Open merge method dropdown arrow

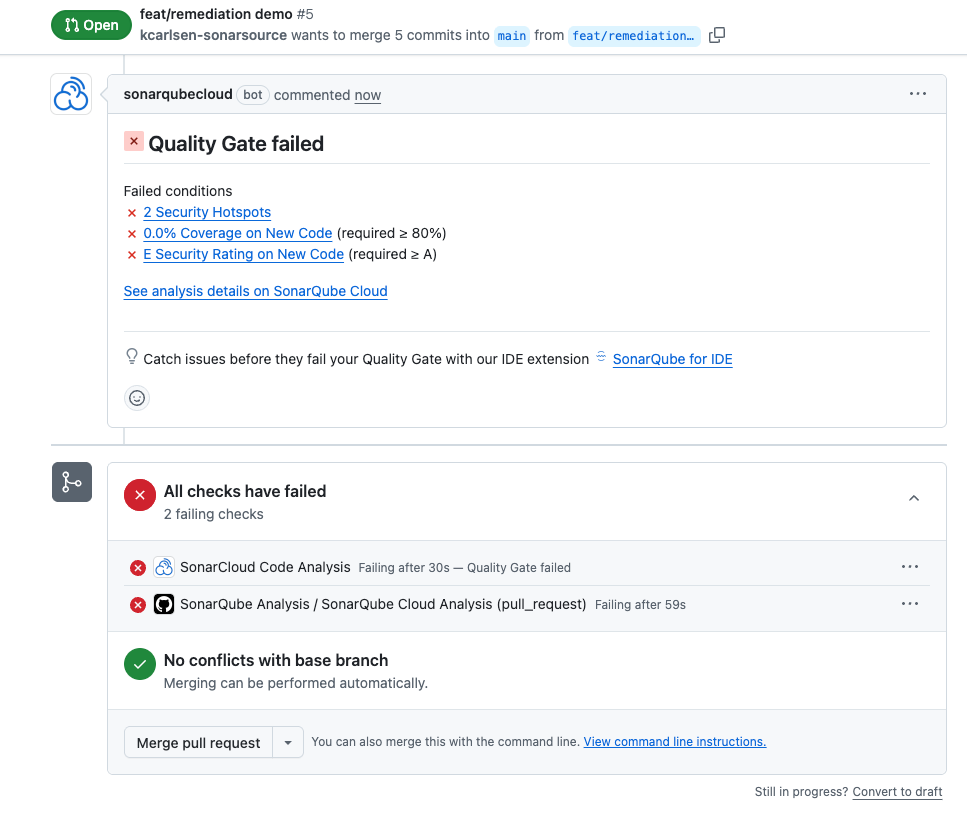288,743
